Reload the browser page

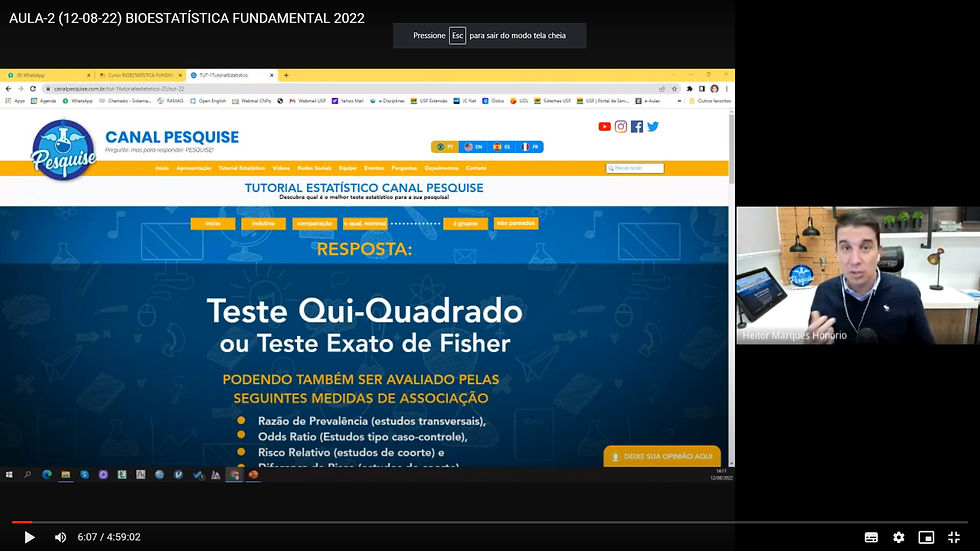pos(32,89)
